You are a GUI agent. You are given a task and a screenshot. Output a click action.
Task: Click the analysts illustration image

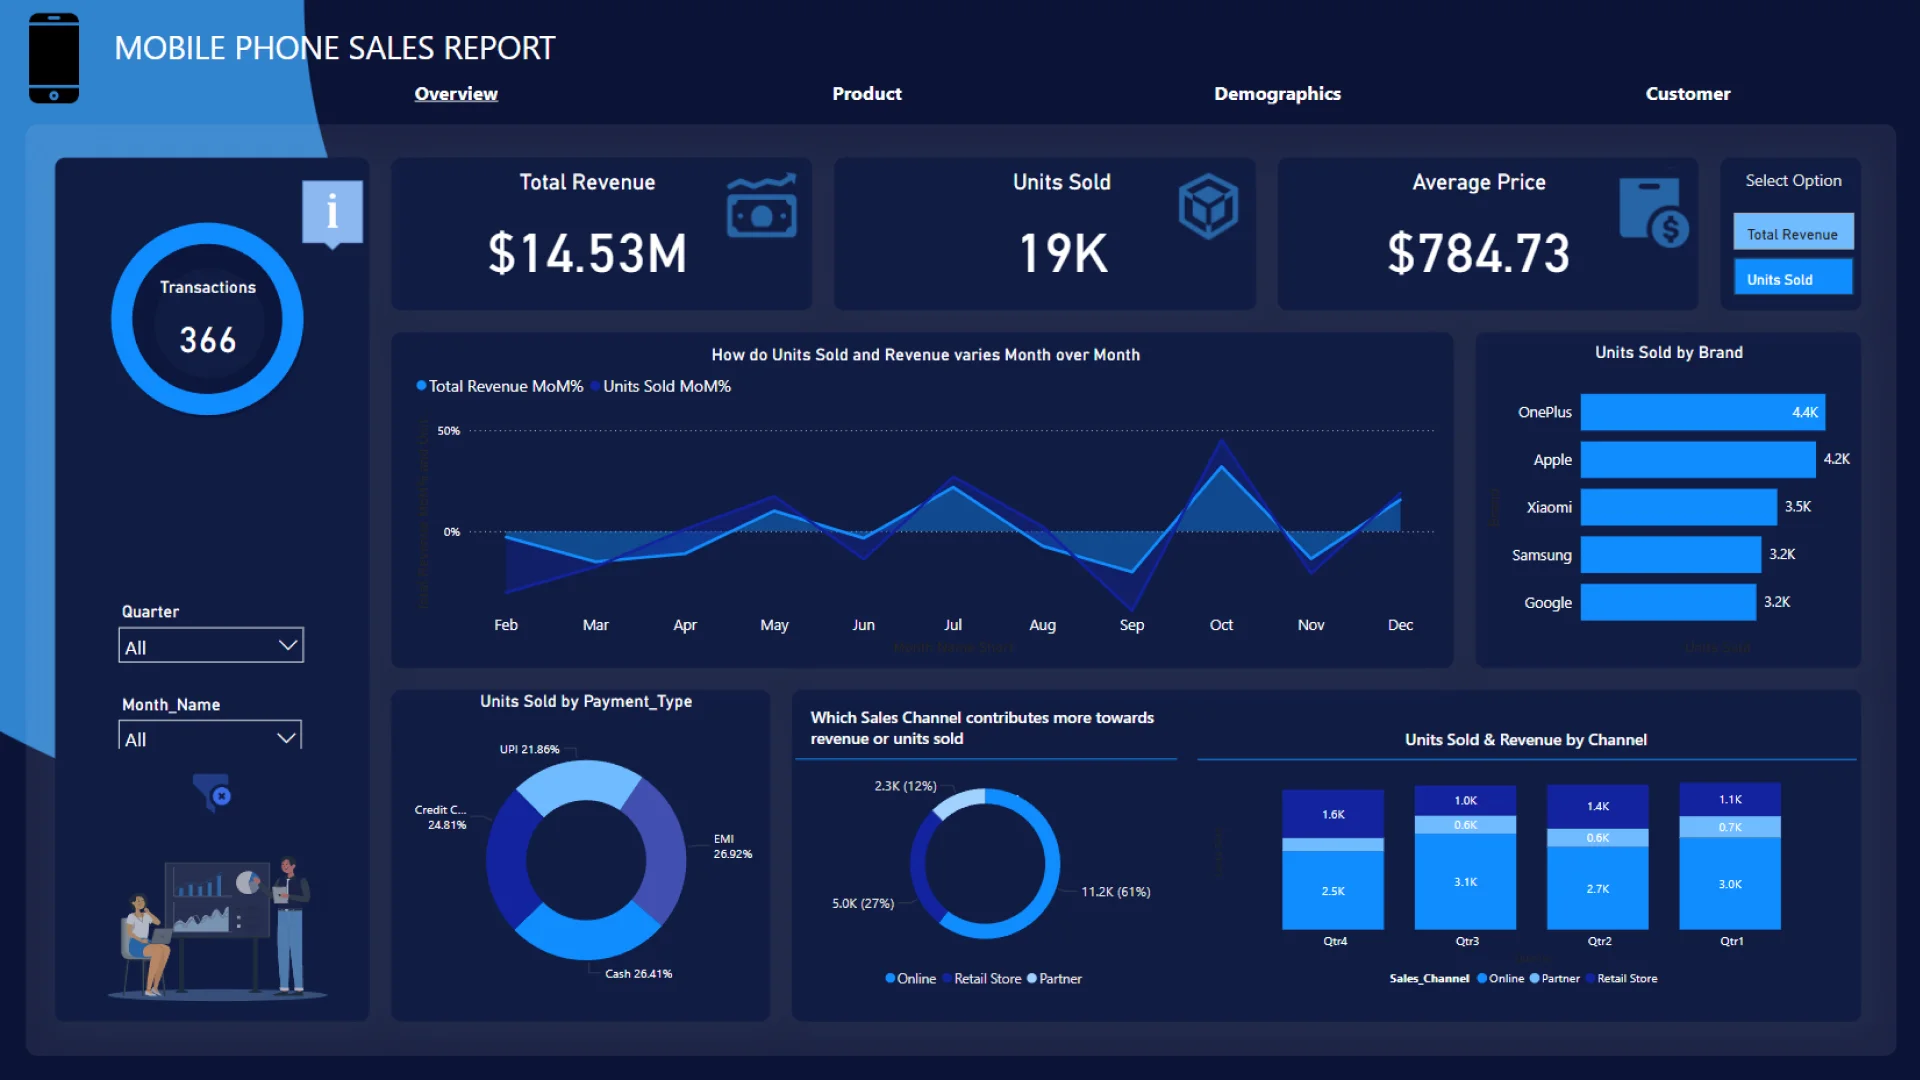point(218,927)
